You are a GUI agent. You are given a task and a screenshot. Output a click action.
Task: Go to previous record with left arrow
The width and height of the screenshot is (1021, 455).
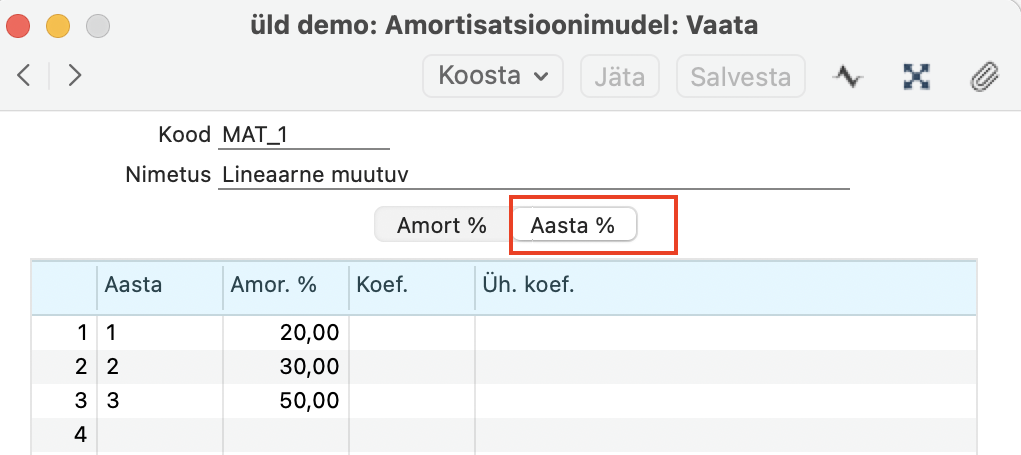point(24,76)
